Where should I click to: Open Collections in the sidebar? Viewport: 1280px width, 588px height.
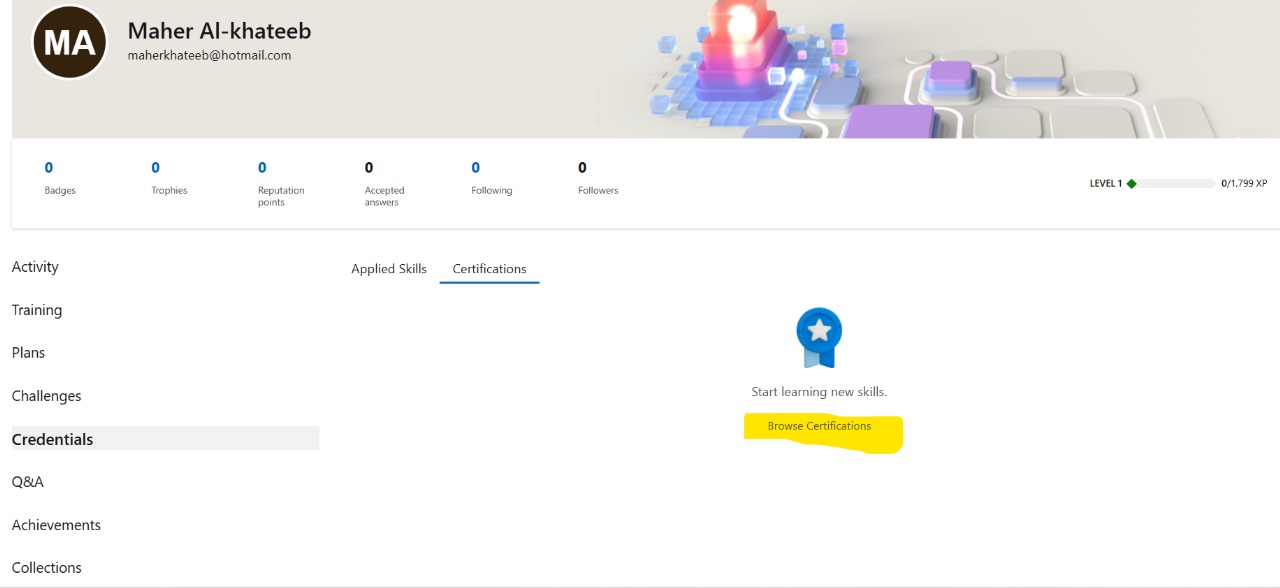point(47,568)
